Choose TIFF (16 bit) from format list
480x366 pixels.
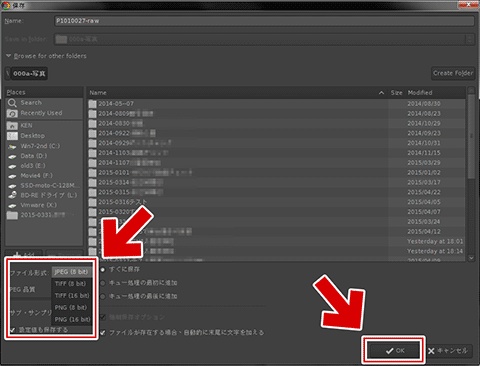click(x=72, y=296)
